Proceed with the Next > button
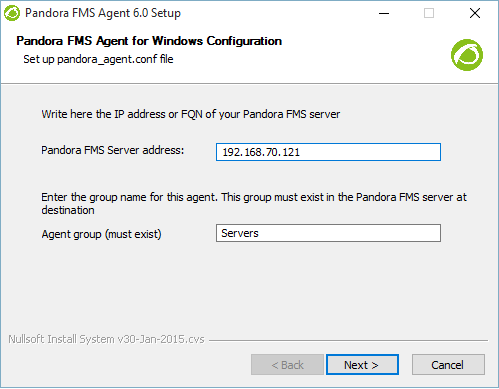 pos(362,365)
